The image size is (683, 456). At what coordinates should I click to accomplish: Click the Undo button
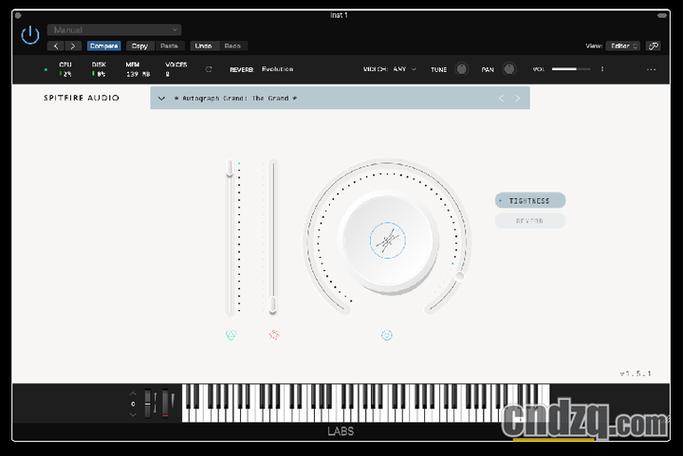click(x=203, y=46)
